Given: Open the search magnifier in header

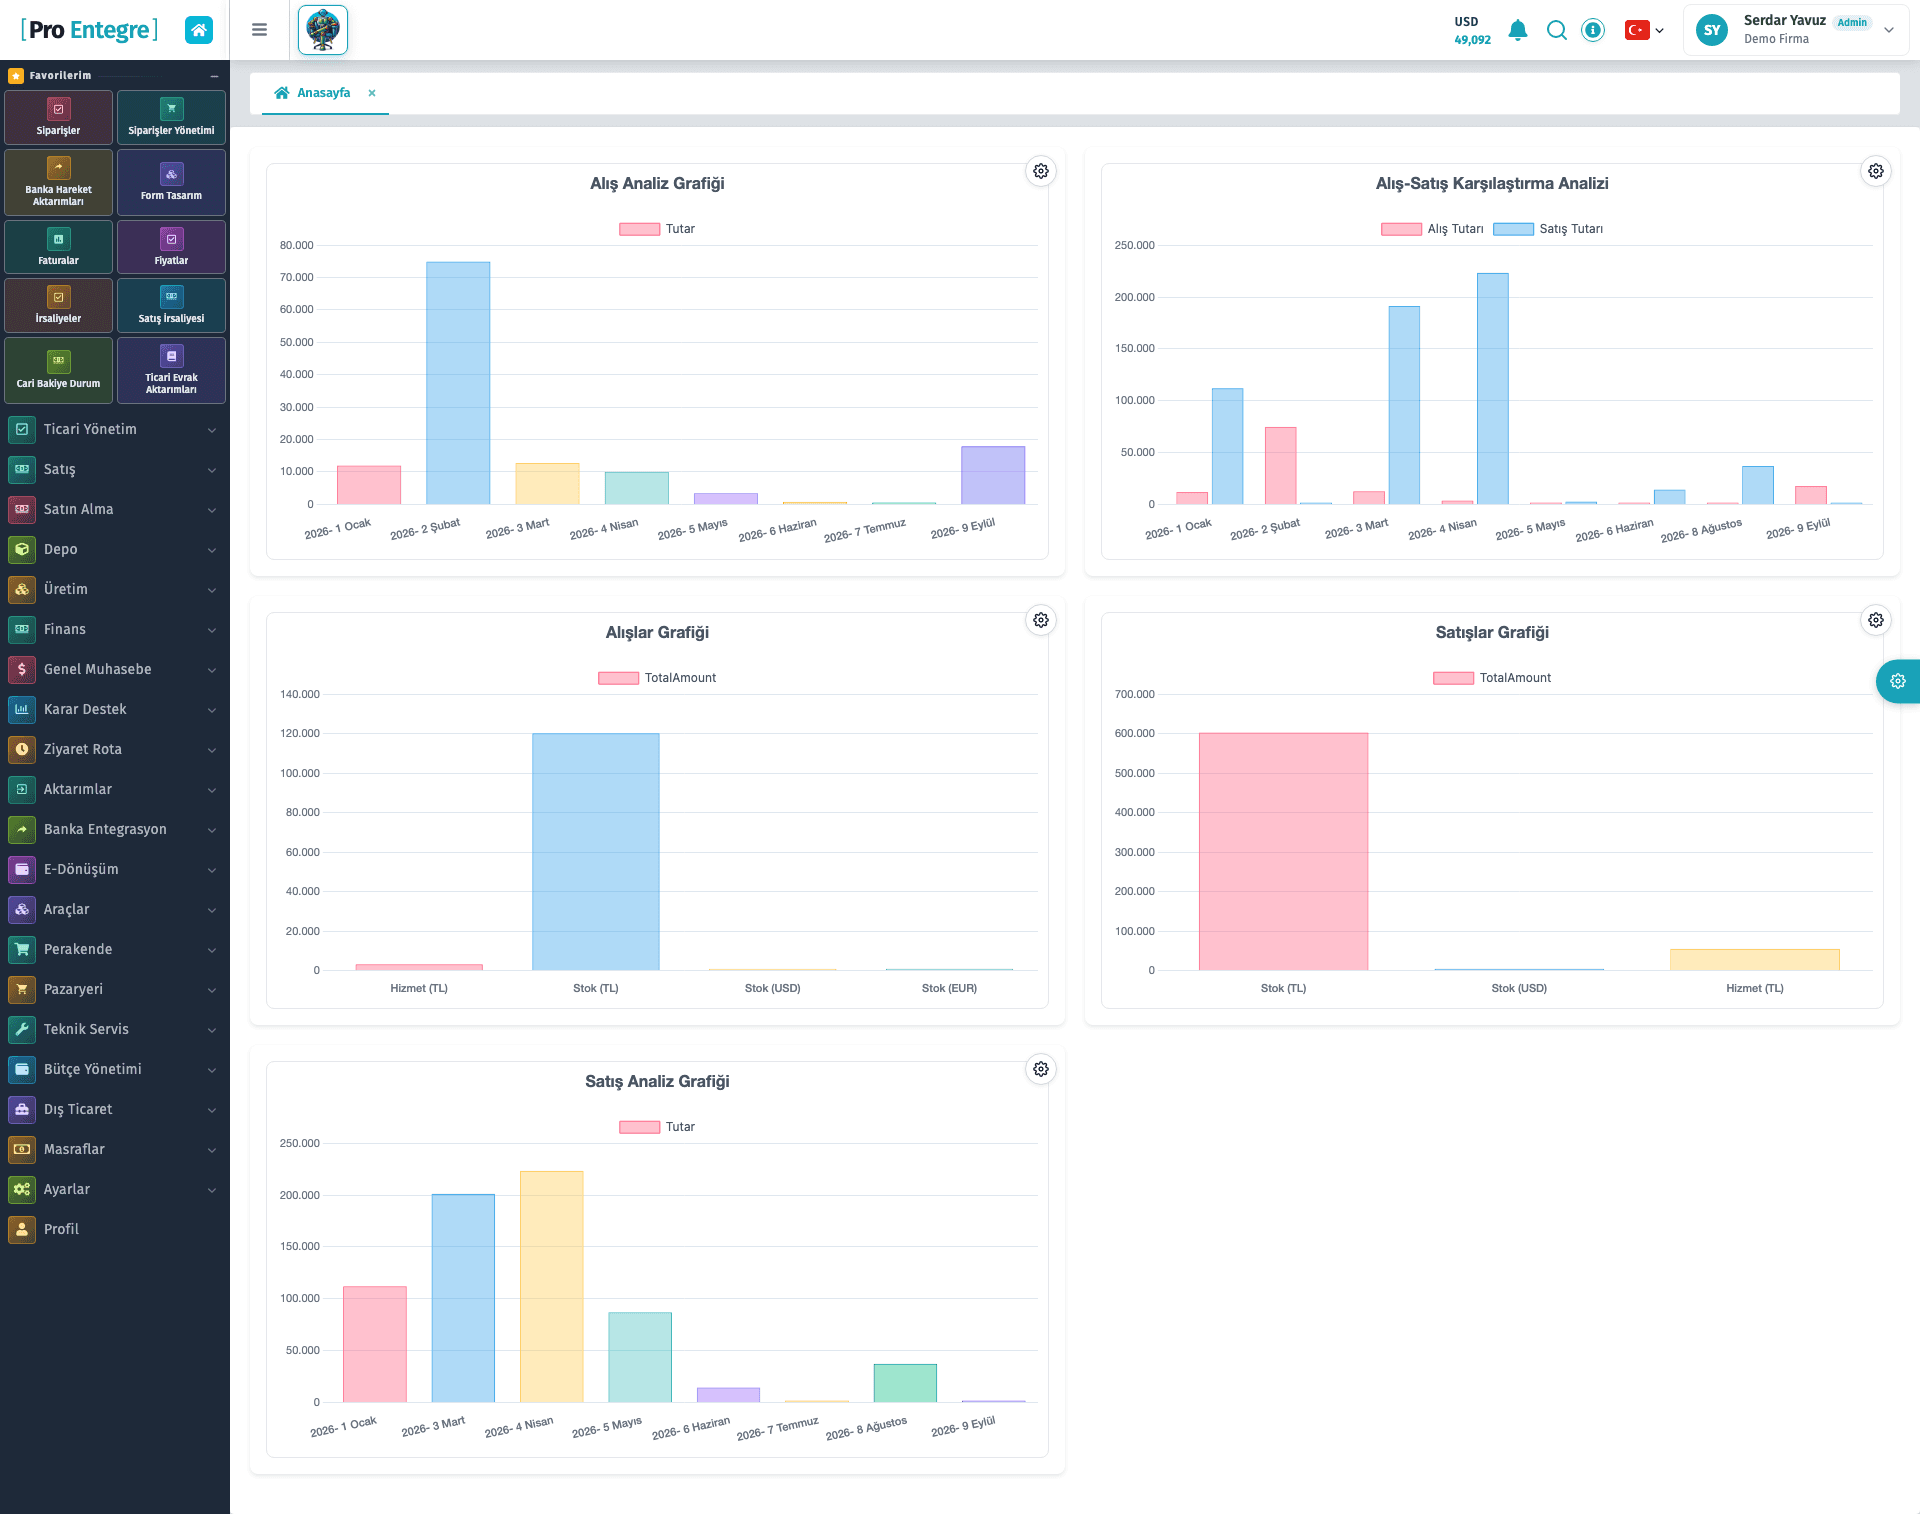Looking at the screenshot, I should click(x=1556, y=30).
